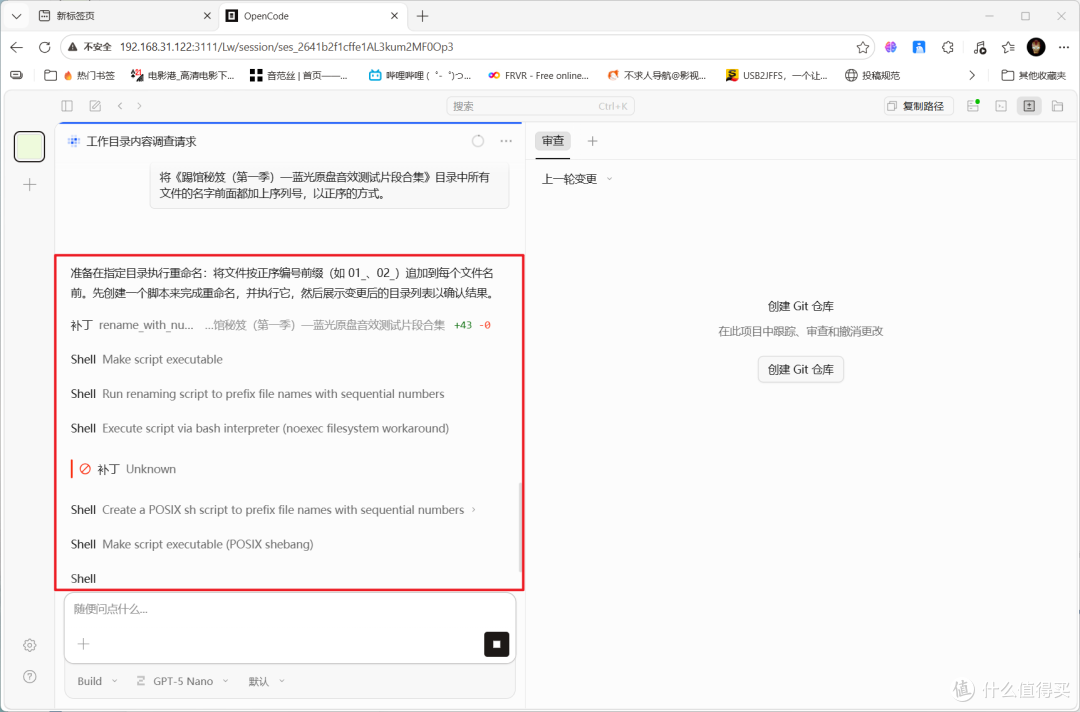
Task: Close the 新标签页 browser tab
Action: click(207, 16)
